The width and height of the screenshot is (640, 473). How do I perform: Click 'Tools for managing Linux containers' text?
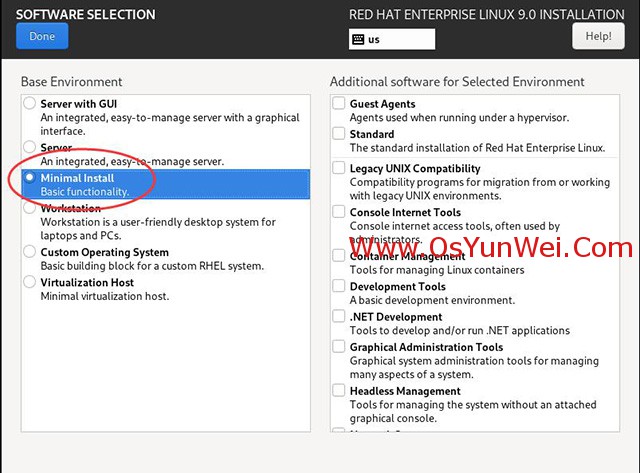[x=437, y=270]
